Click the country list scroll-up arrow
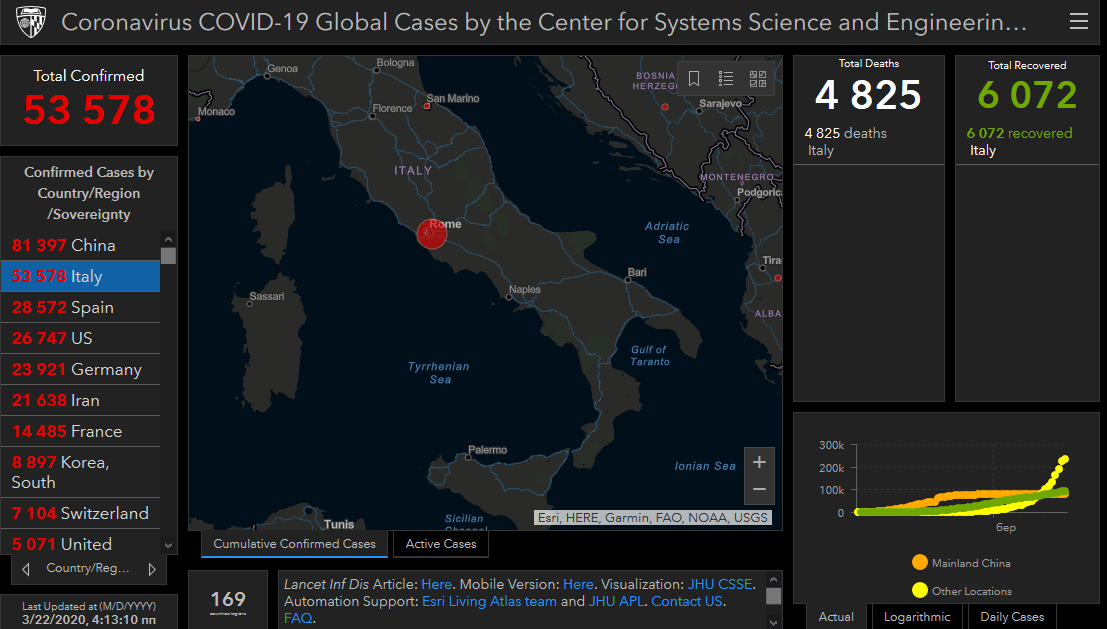1107x629 pixels. [x=168, y=239]
